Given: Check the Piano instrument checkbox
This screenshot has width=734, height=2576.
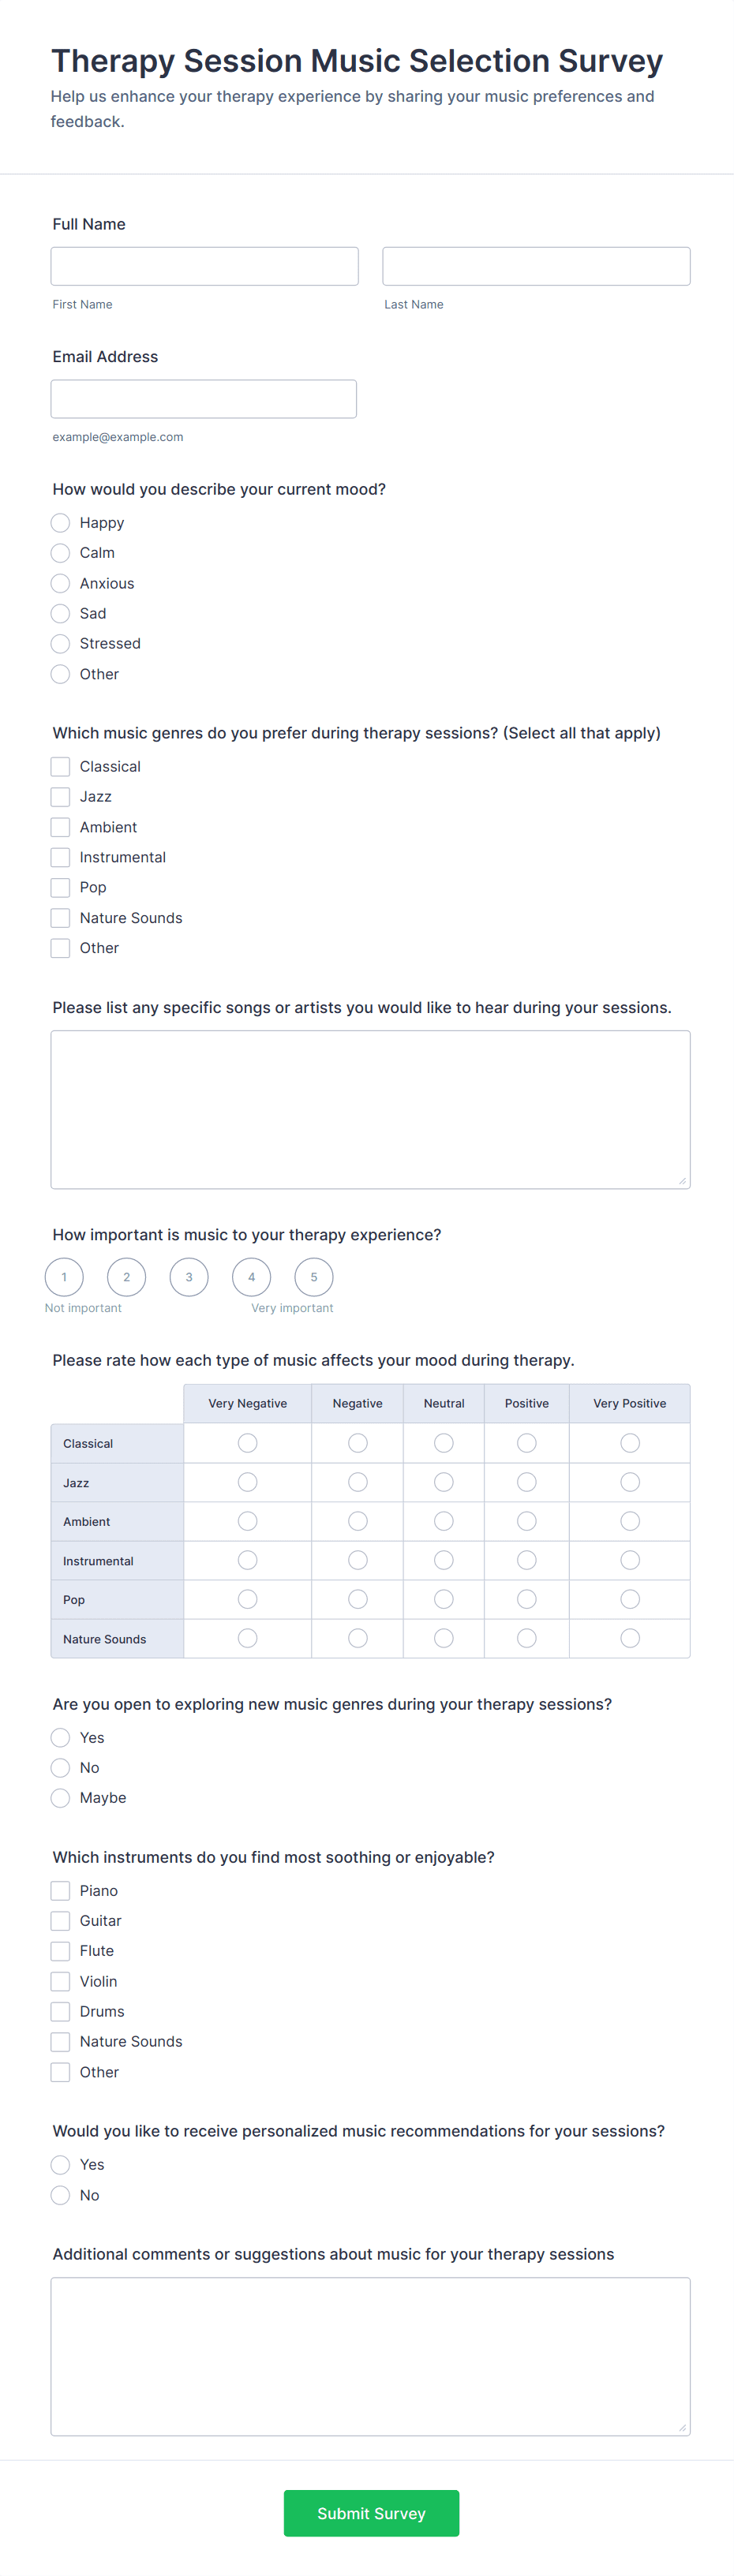Looking at the screenshot, I should (x=61, y=1891).
